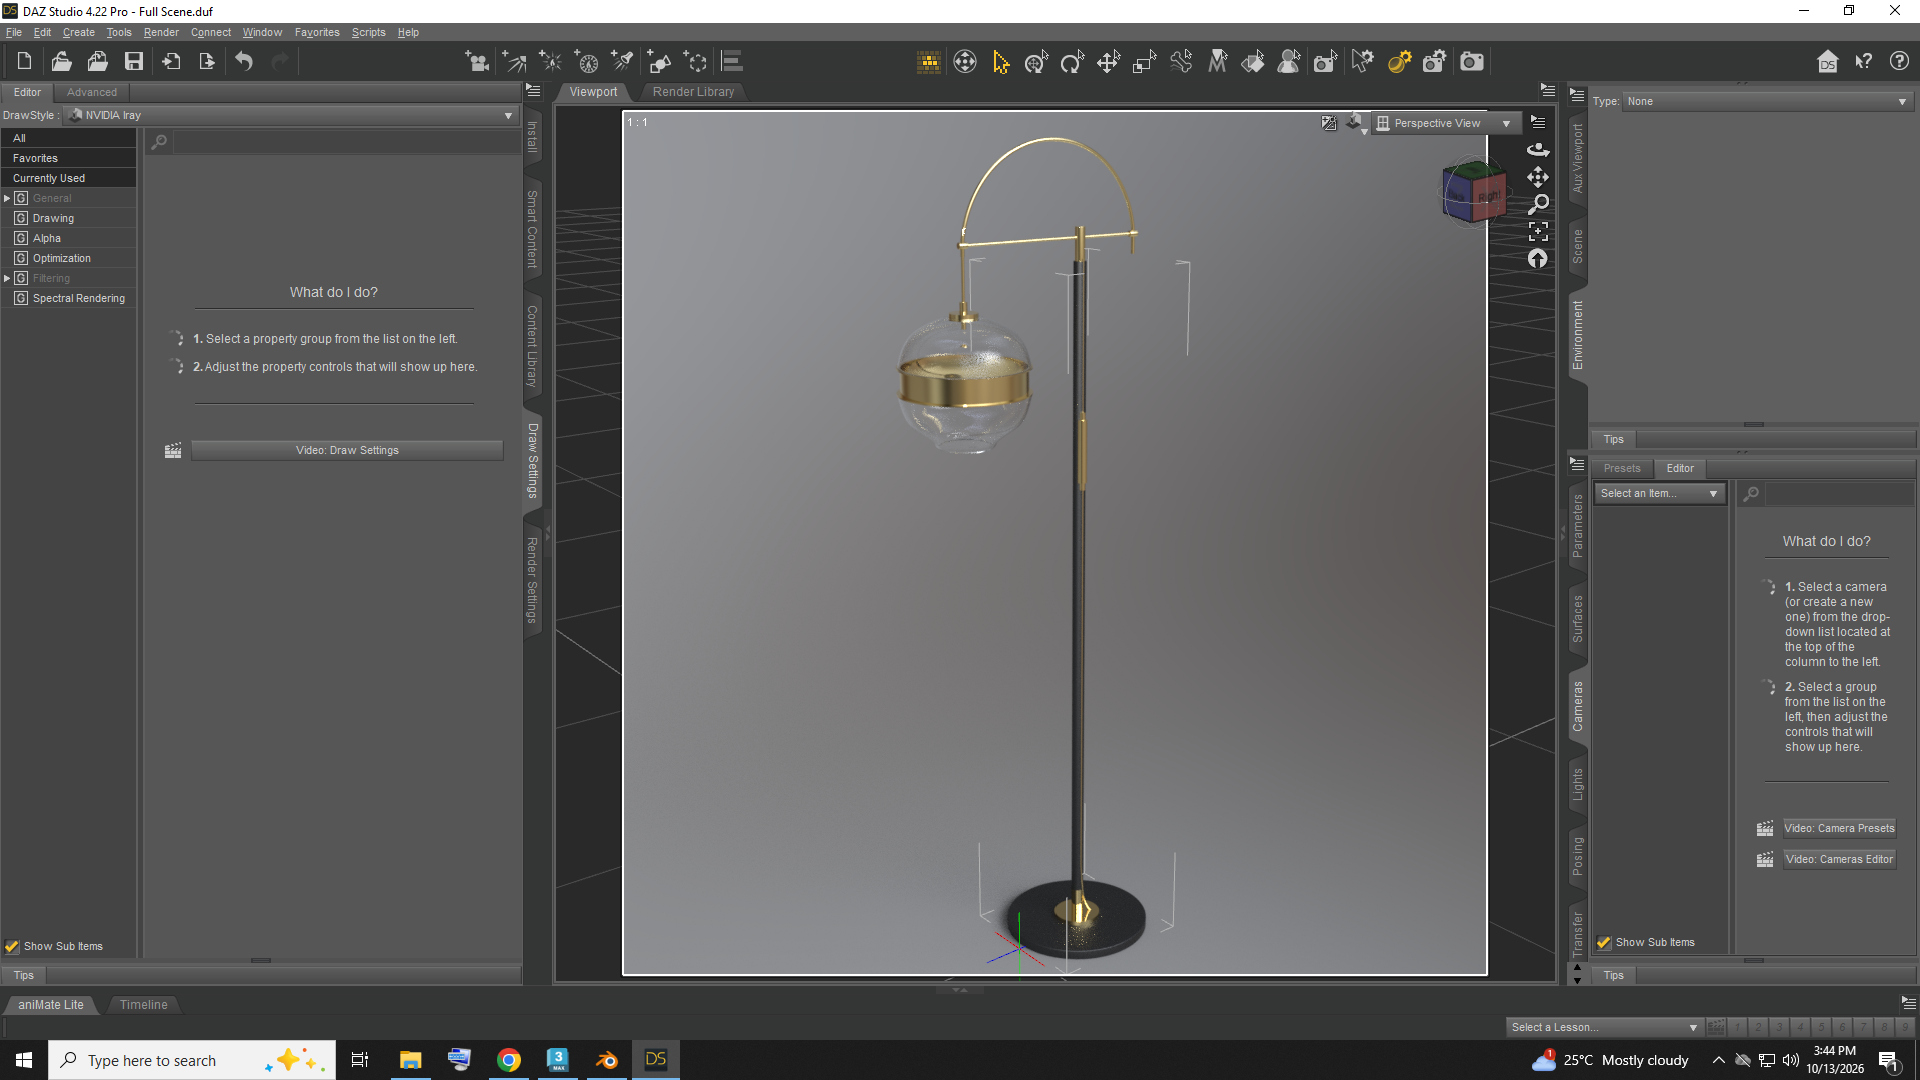The image size is (1920, 1080).
Task: Click the Frame selection viewport icon
Action: pyautogui.click(x=1538, y=231)
